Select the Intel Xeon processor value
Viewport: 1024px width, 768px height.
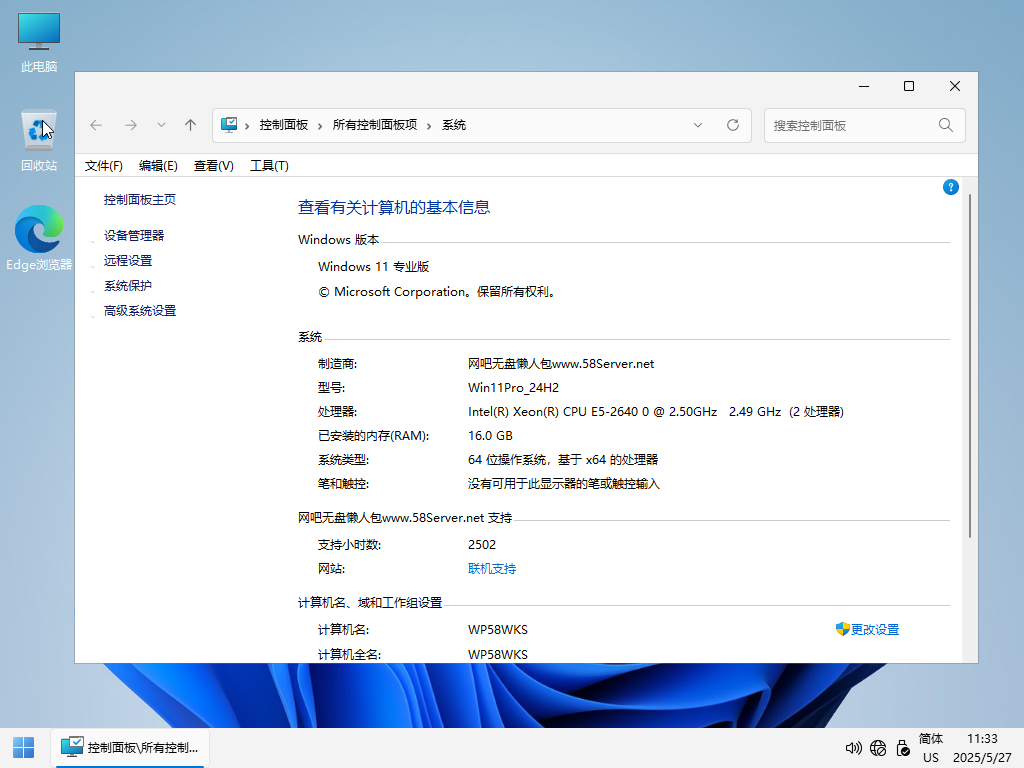click(656, 412)
